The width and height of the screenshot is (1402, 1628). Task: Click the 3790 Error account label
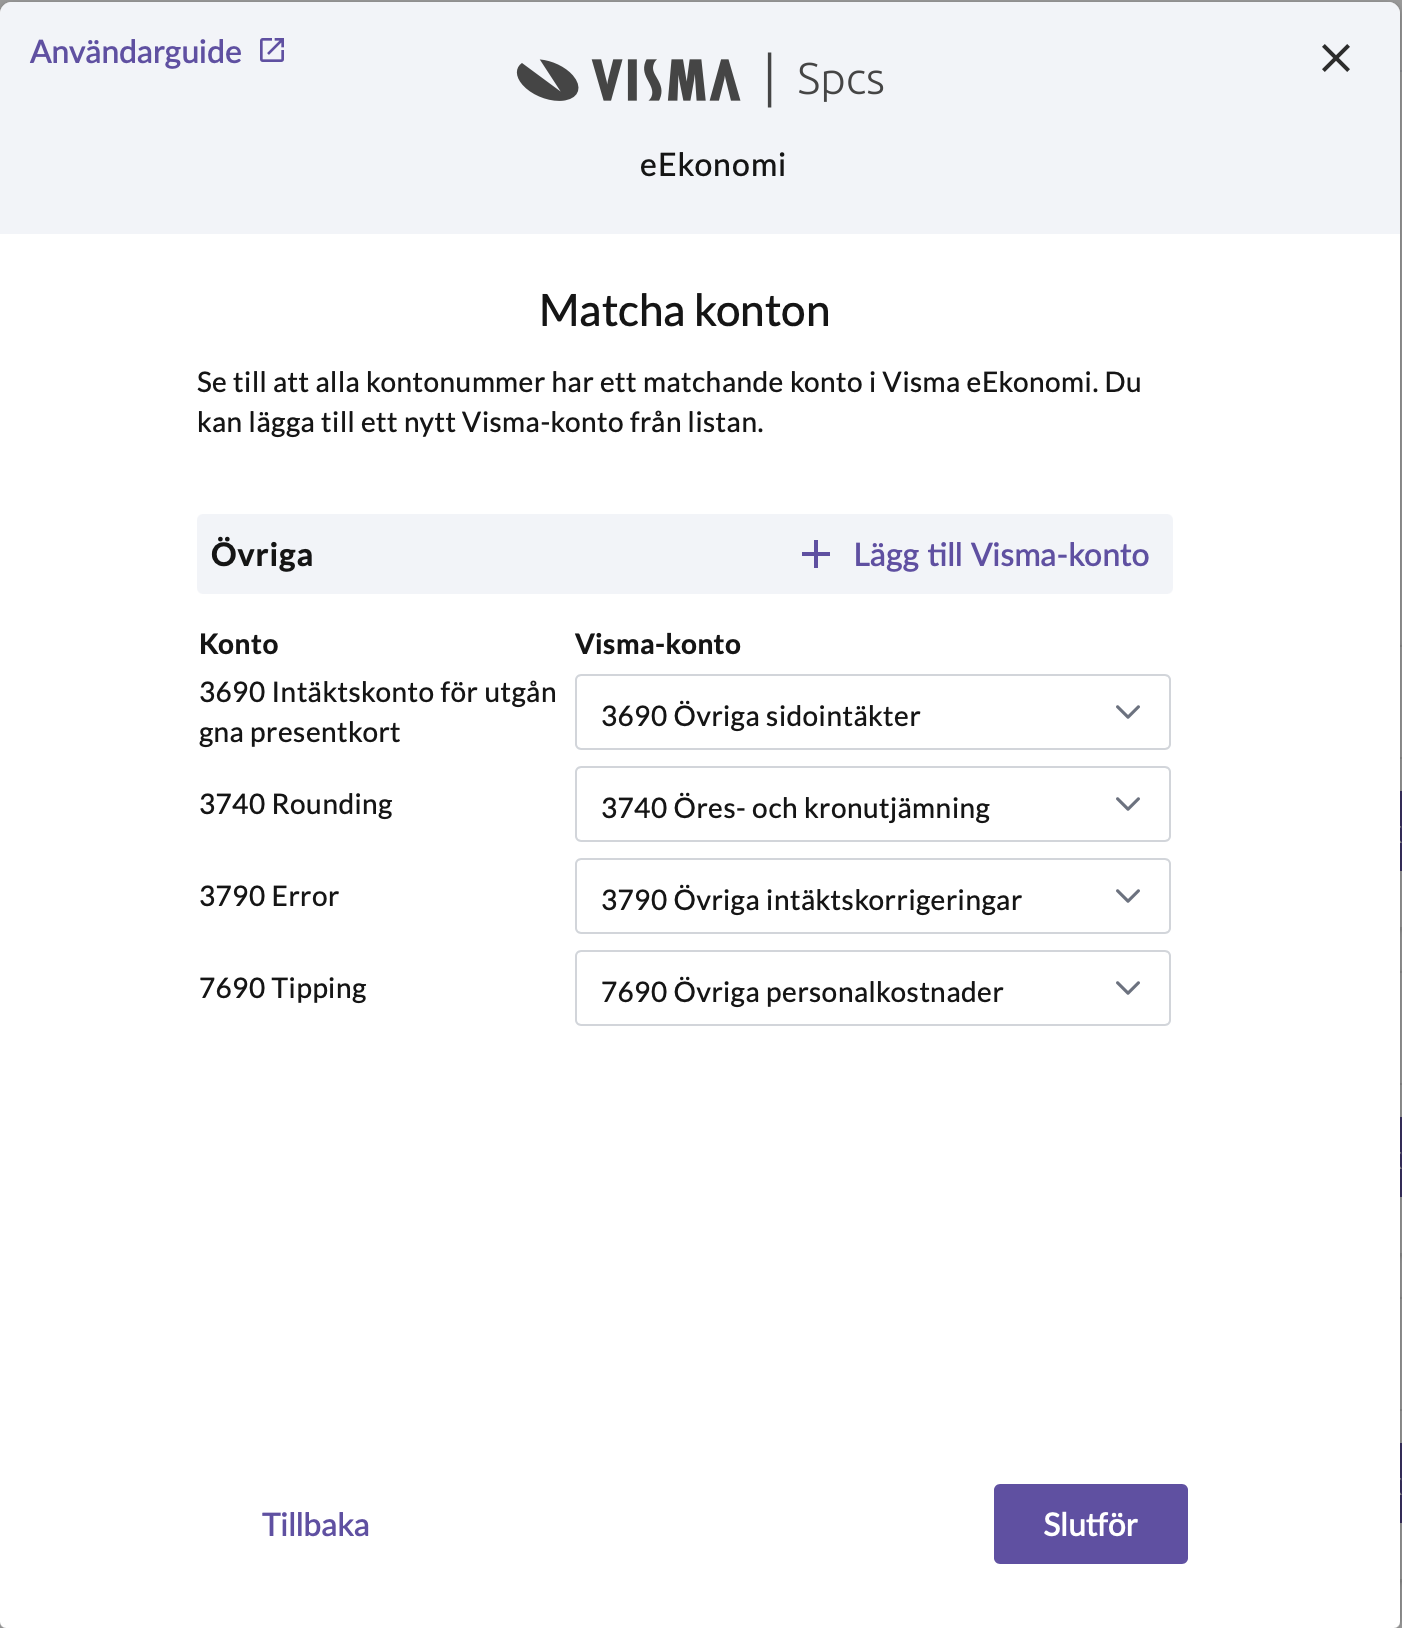coord(269,896)
